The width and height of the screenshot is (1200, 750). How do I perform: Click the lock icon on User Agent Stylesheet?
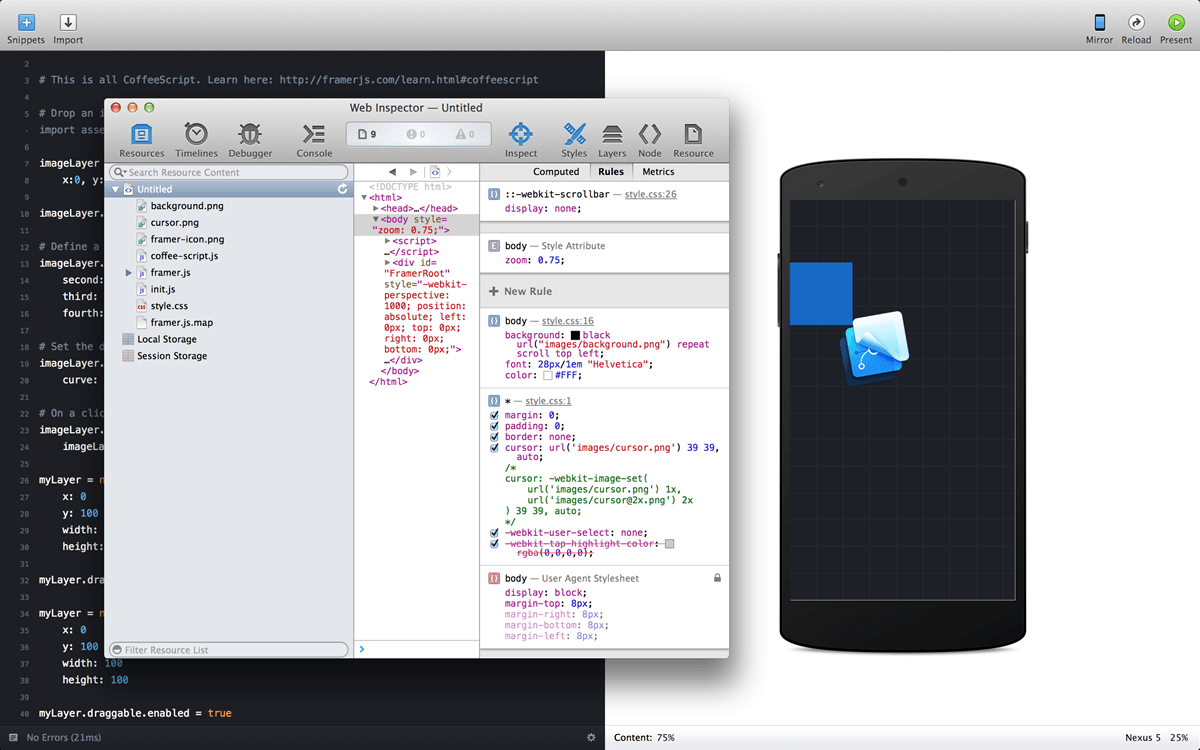[x=717, y=578]
